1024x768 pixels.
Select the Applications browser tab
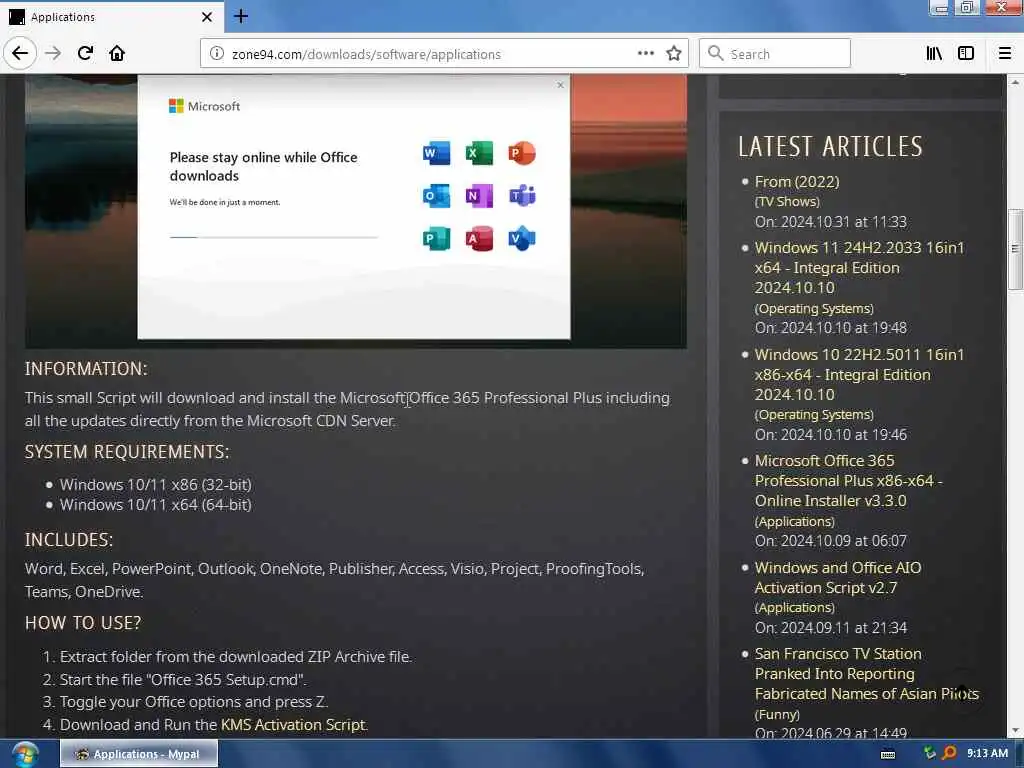click(x=111, y=16)
